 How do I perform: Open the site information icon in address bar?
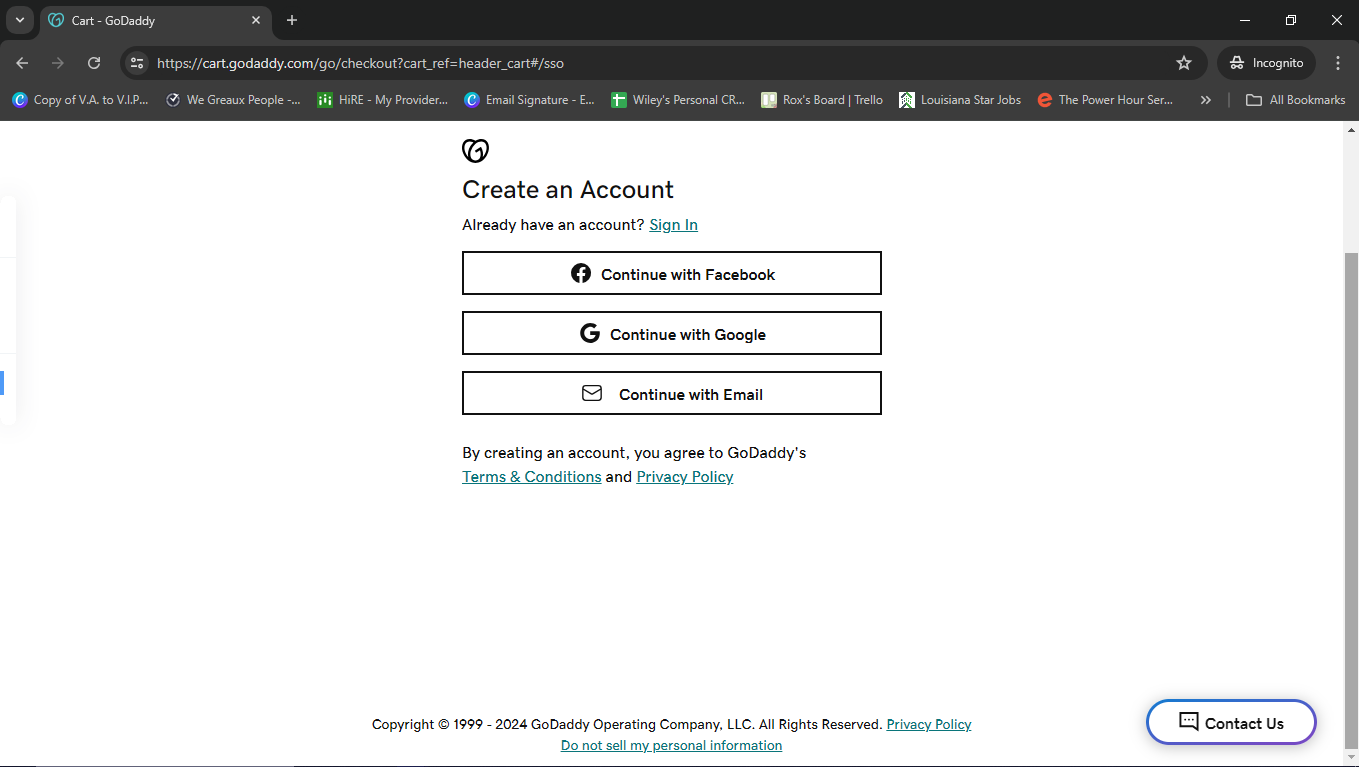(x=136, y=62)
